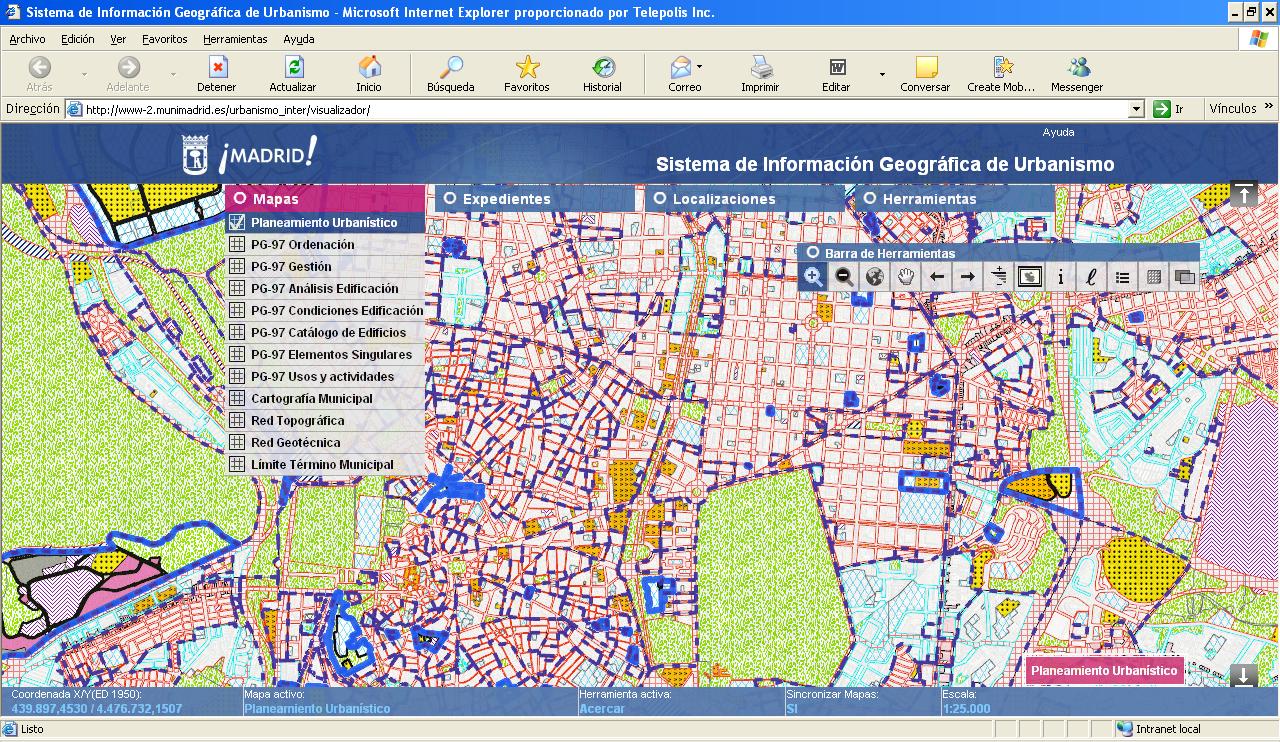Click the information 'i' tool

coord(1061,277)
